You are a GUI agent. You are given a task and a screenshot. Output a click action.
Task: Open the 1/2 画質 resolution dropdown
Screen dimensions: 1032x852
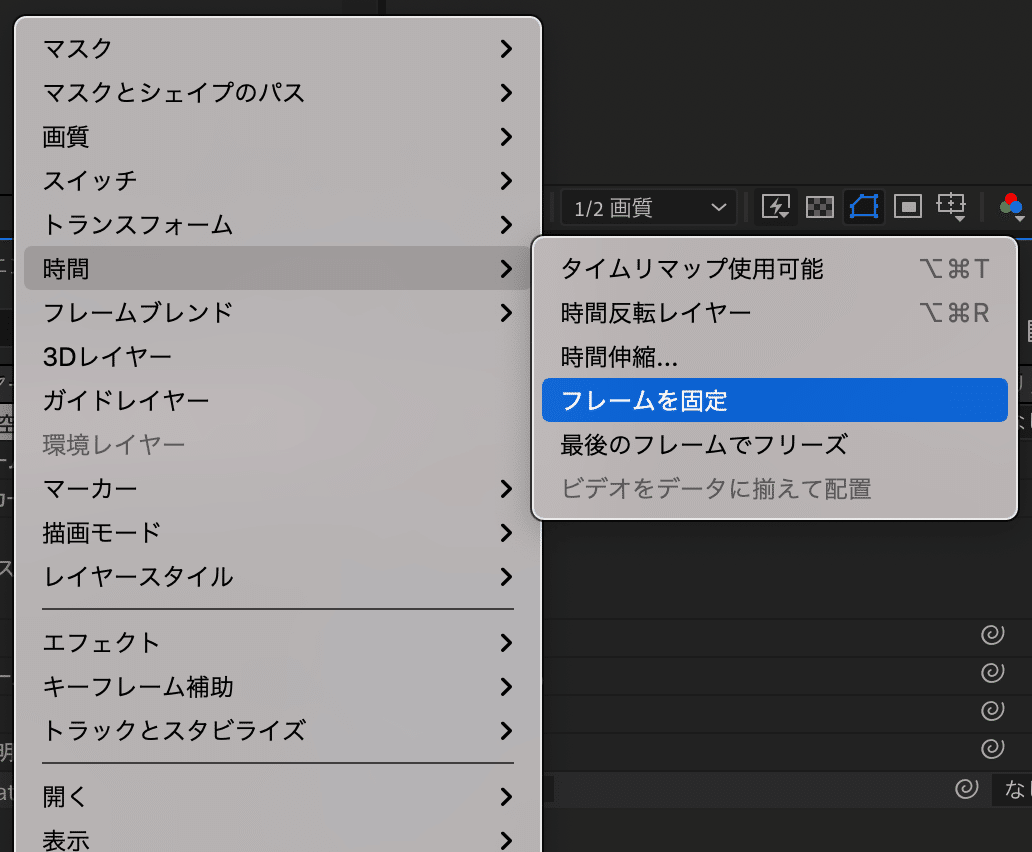(648, 207)
